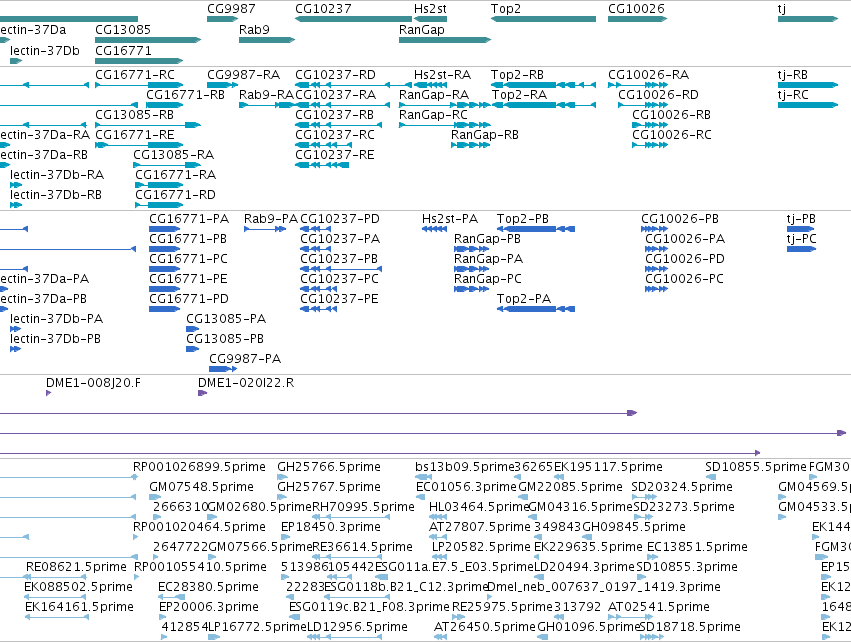The height and width of the screenshot is (642, 851).
Task: Select EST GH25766.5prime
Action: pyautogui.click(x=329, y=467)
